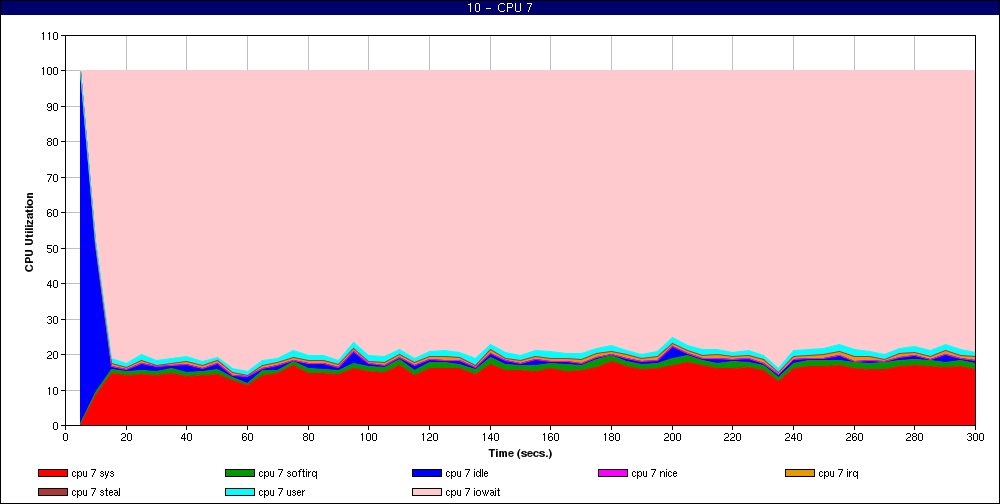Viewport: 1000px width, 504px height.
Task: Click the magenta cpu 7 nice legend swatch
Action: pos(613,473)
